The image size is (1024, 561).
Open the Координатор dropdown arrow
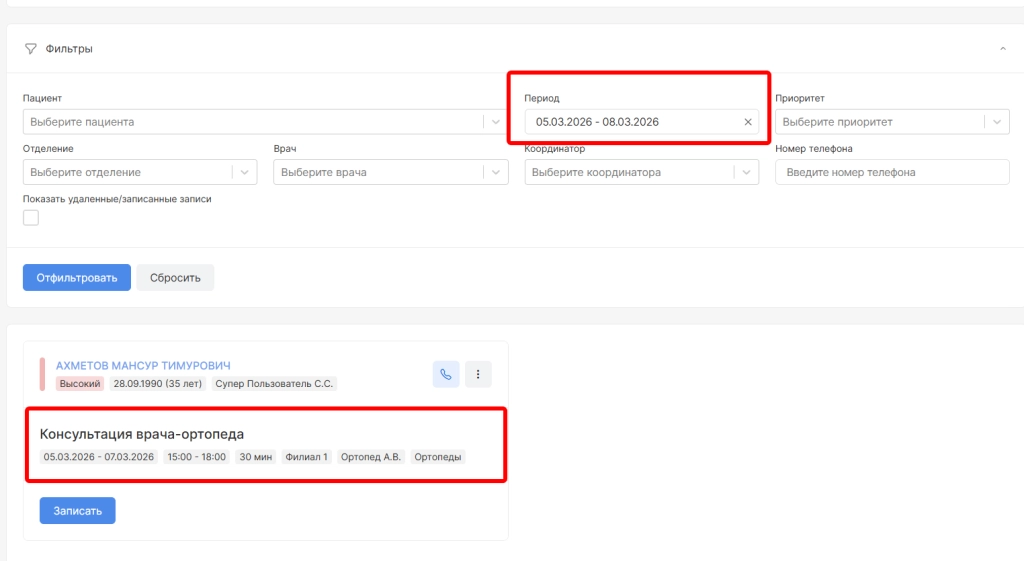click(746, 172)
